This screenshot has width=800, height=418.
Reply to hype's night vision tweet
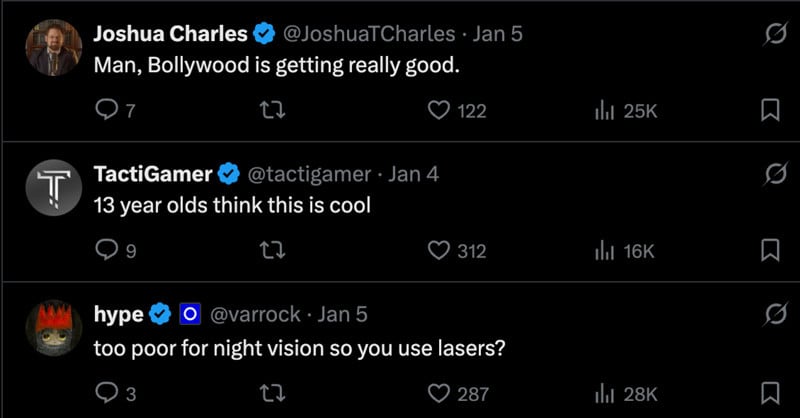(x=106, y=392)
